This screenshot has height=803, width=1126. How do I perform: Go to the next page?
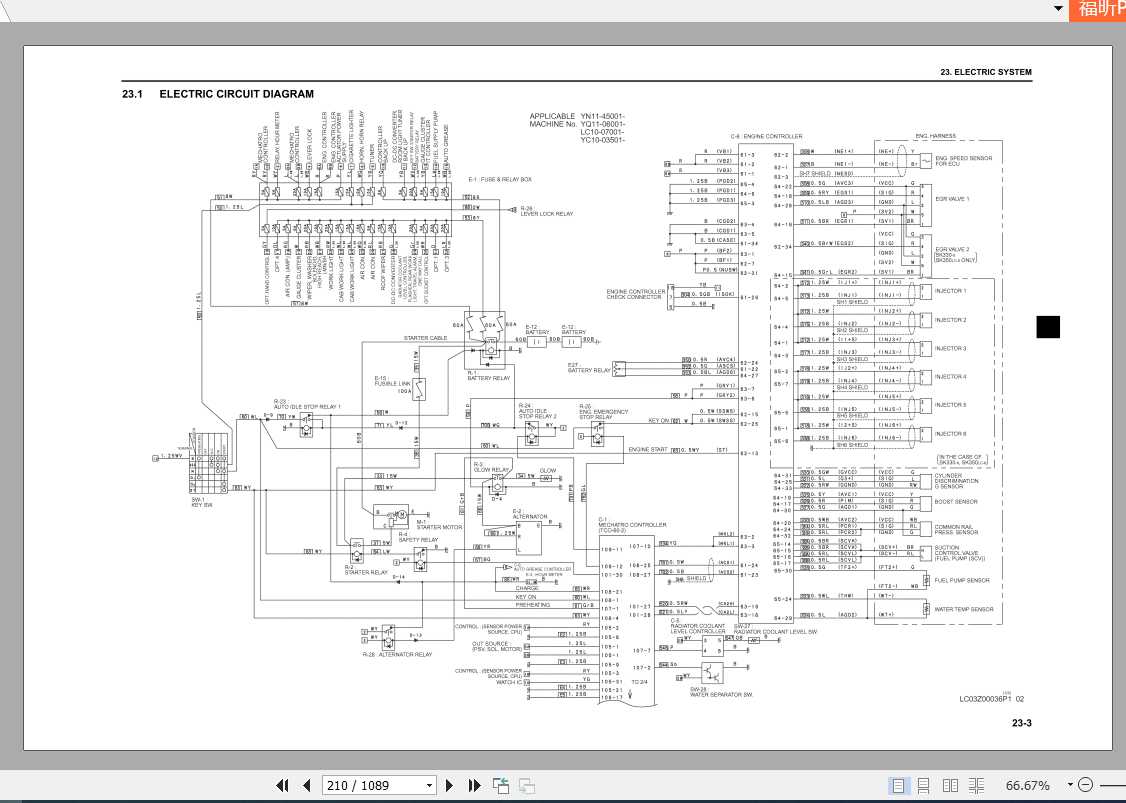[450, 786]
